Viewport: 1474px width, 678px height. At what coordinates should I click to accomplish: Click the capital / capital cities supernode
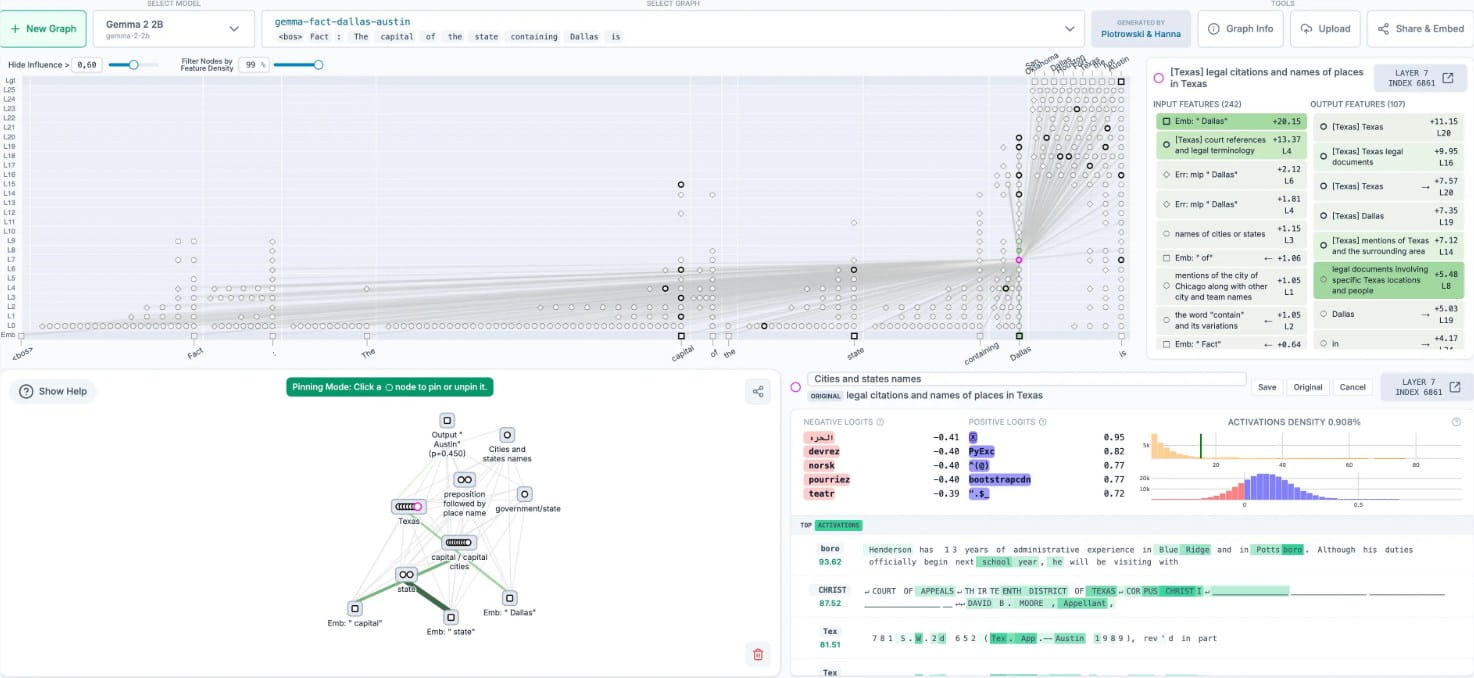[x=459, y=542]
